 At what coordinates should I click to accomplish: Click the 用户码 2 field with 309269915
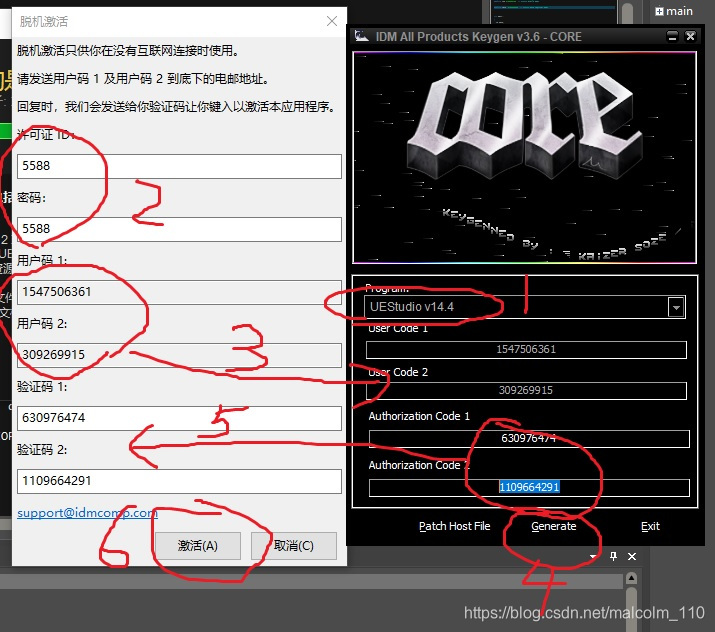coord(179,355)
